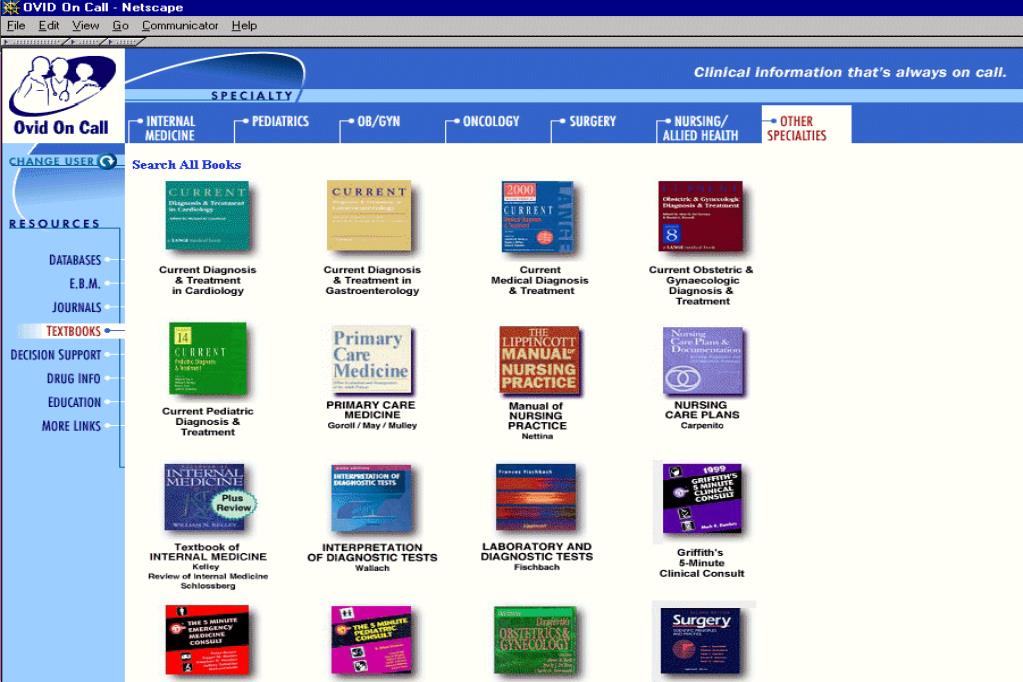This screenshot has width=1023, height=682.
Task: Click 'Current Diagnosis & Treatment in Gastroenterology' title
Action: 372,280
